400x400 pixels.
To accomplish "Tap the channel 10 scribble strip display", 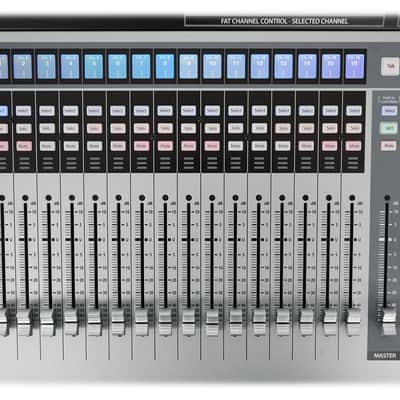I will [x=212, y=67].
